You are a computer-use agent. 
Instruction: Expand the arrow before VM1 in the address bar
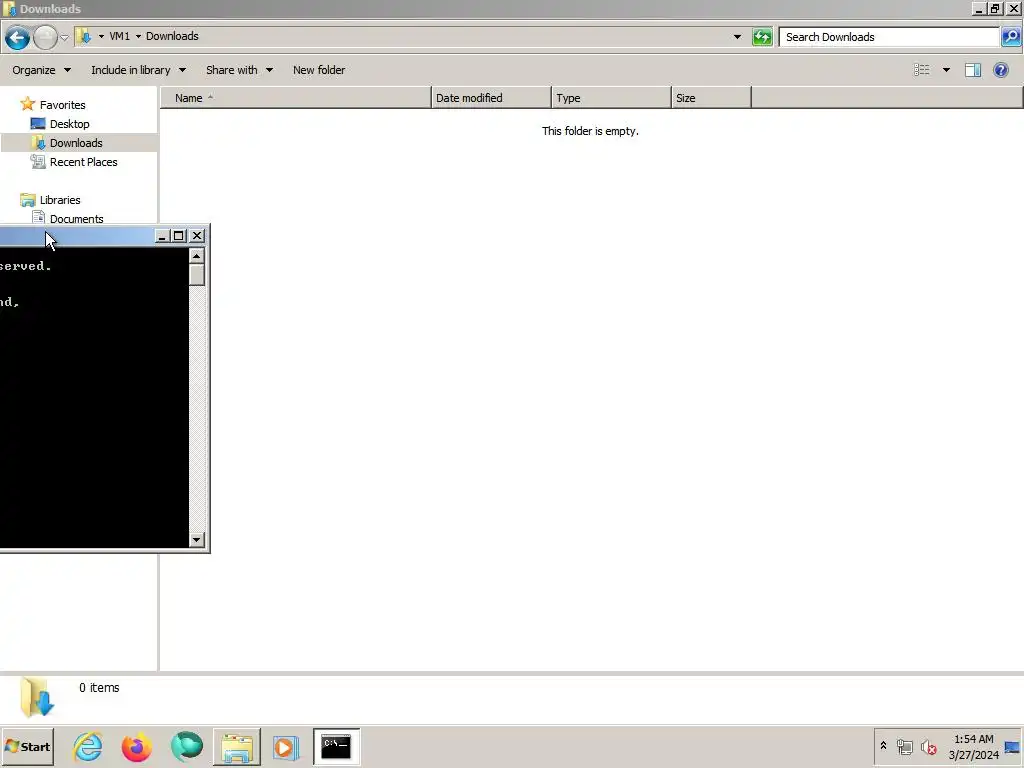[x=101, y=37]
